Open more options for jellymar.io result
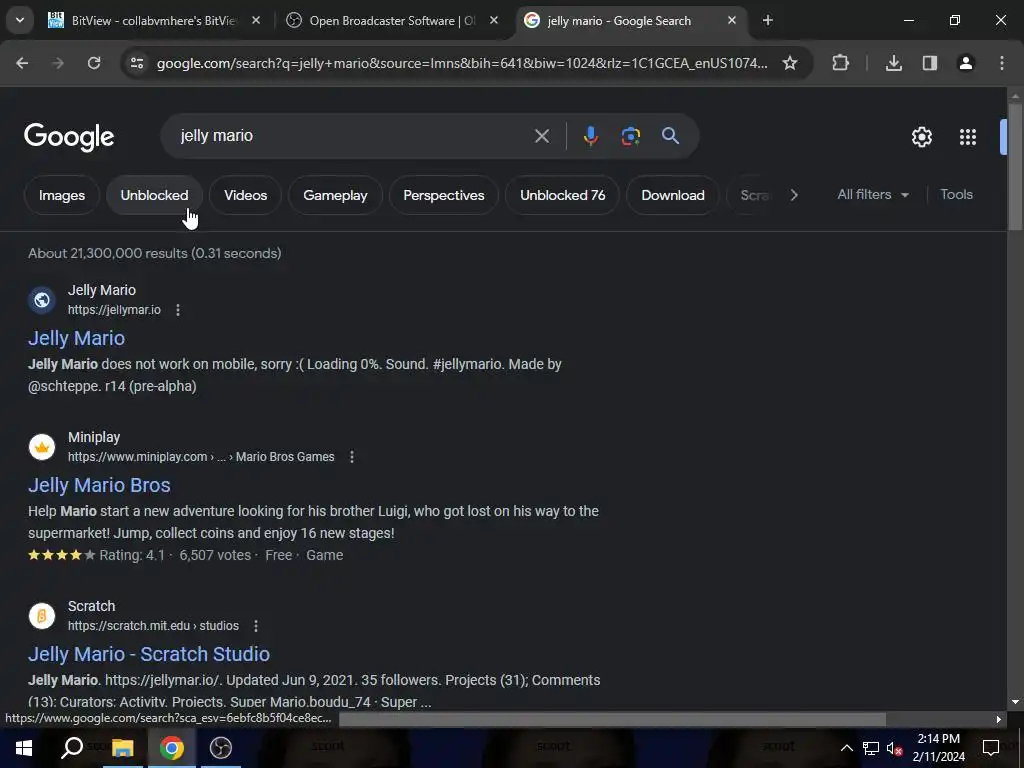Viewport: 1024px width, 768px height. coord(178,310)
